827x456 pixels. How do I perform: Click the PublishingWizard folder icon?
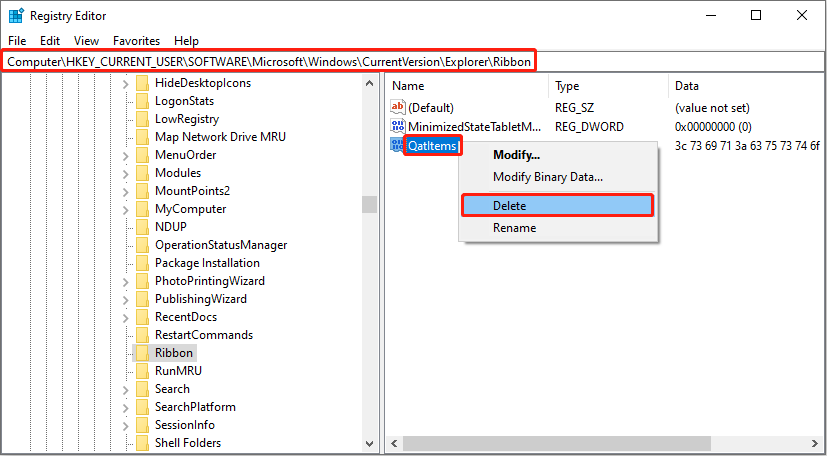(142, 299)
